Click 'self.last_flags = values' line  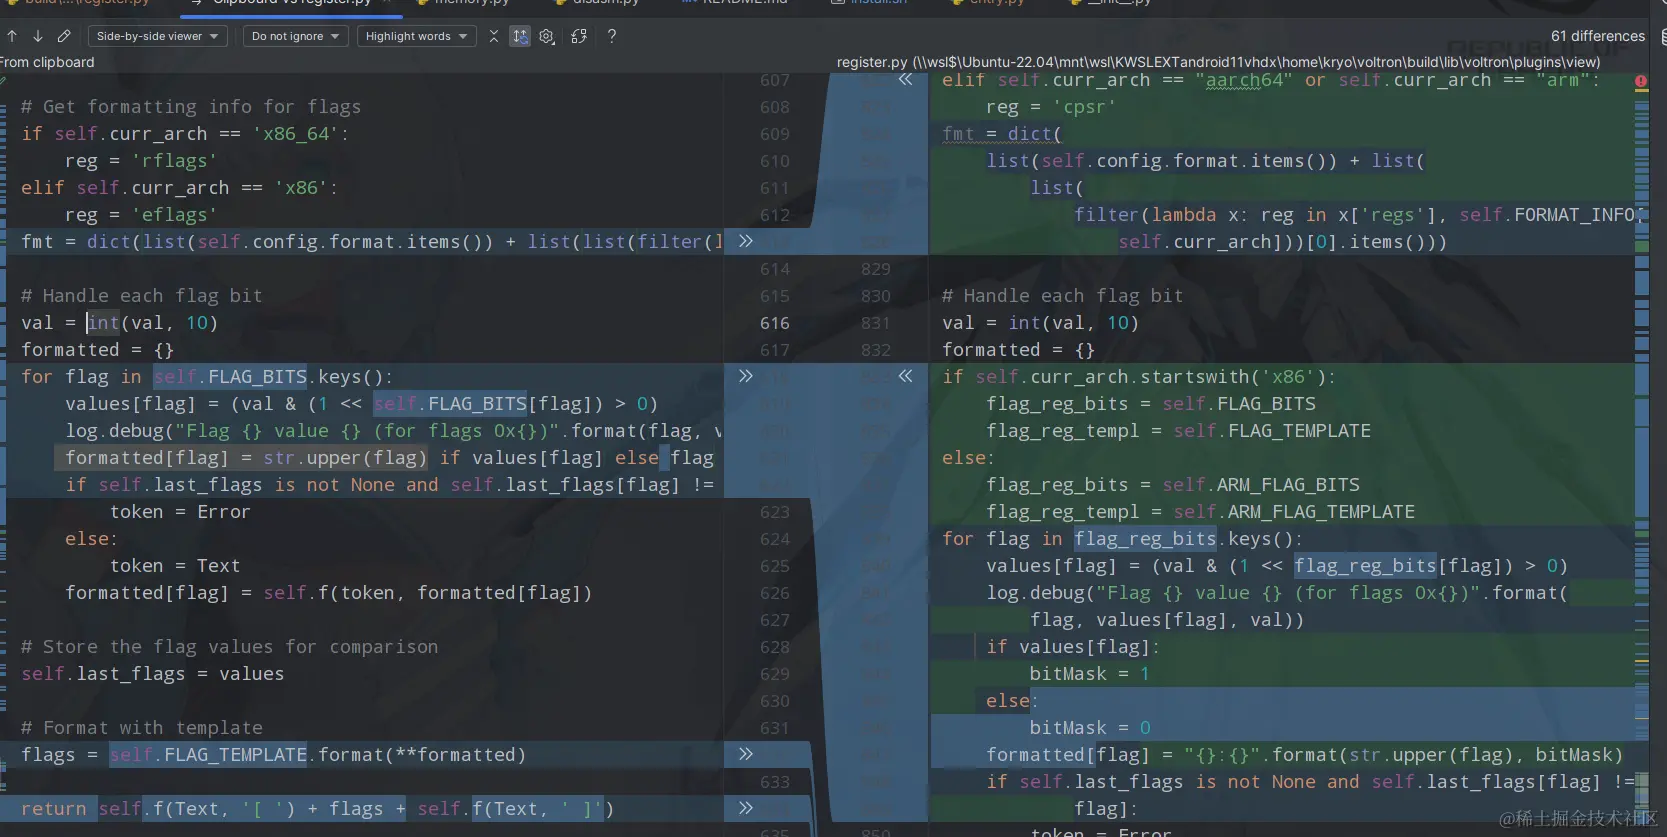point(153,674)
